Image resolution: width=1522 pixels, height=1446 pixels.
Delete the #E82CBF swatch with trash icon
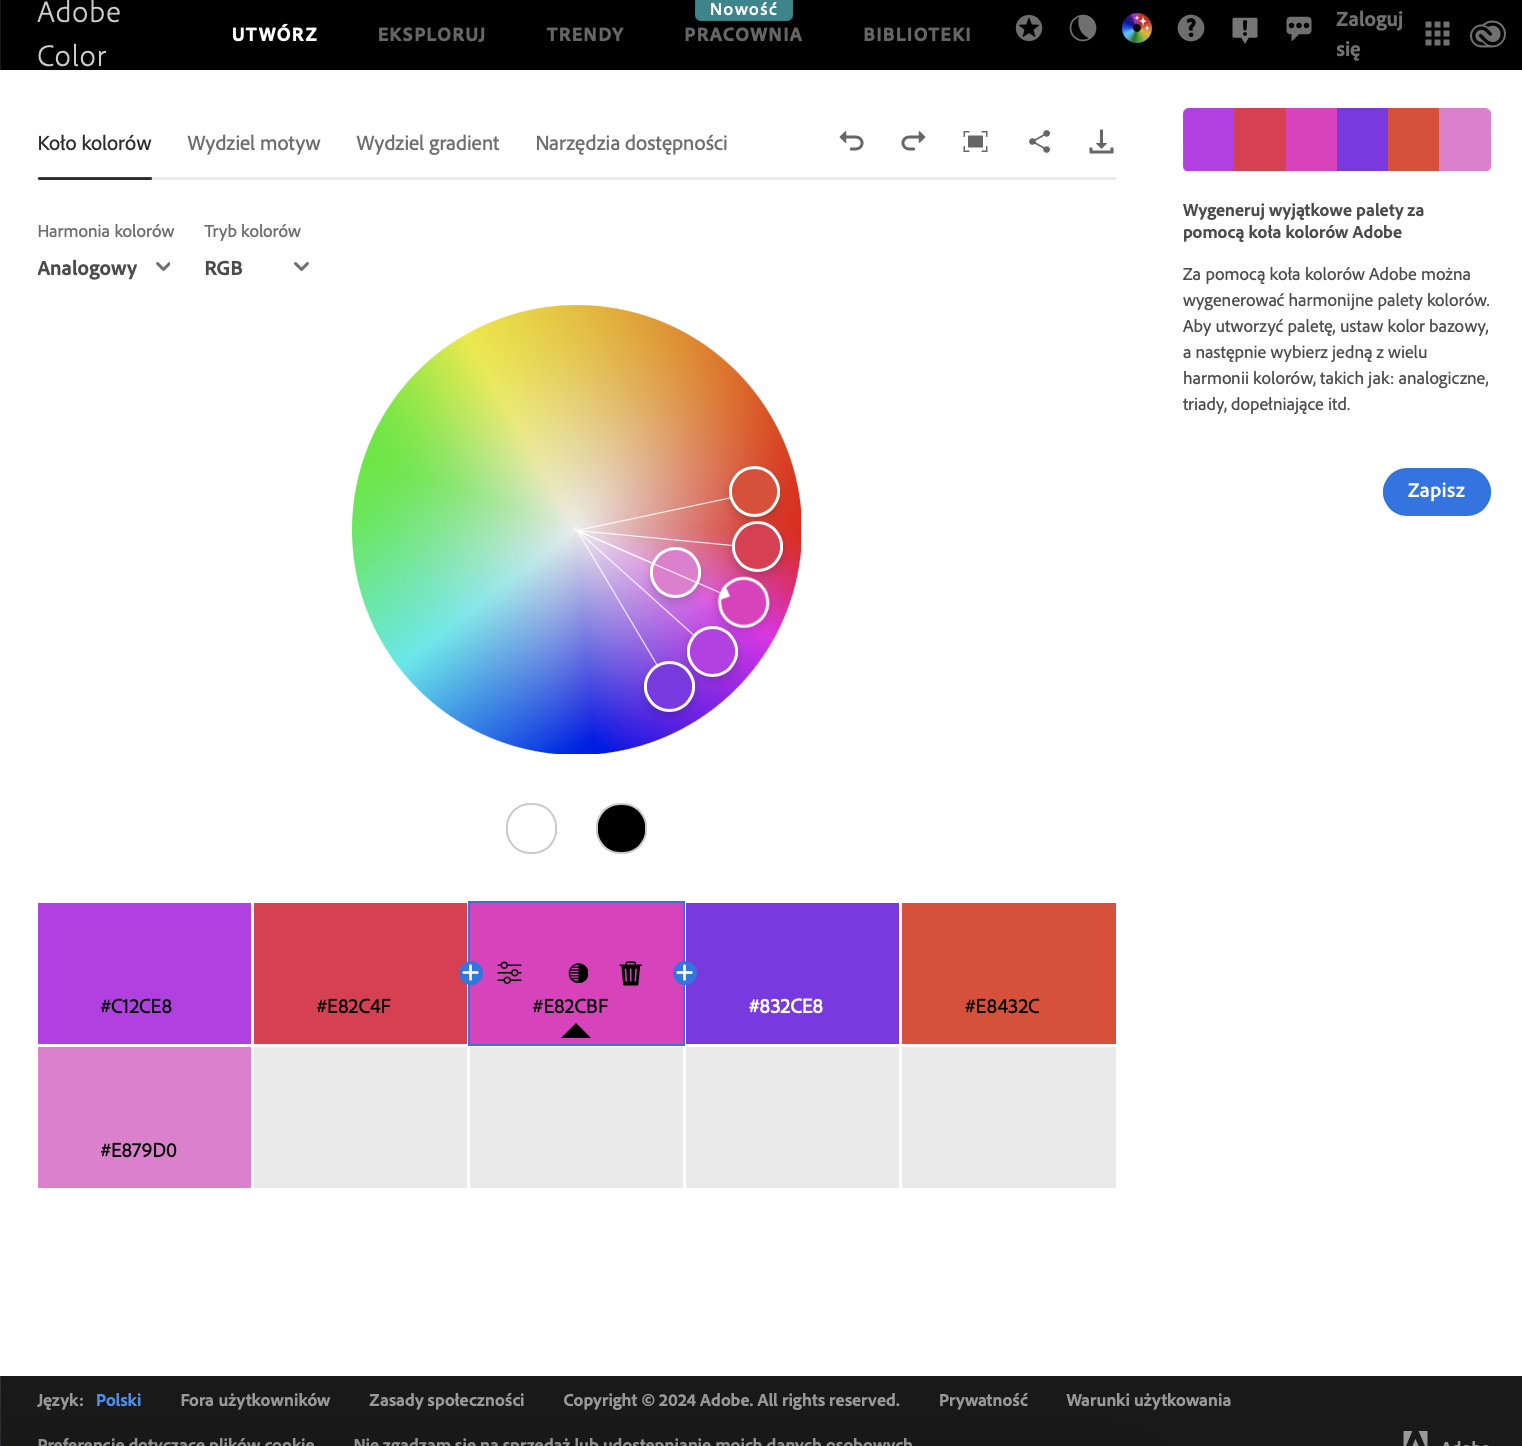(631, 973)
